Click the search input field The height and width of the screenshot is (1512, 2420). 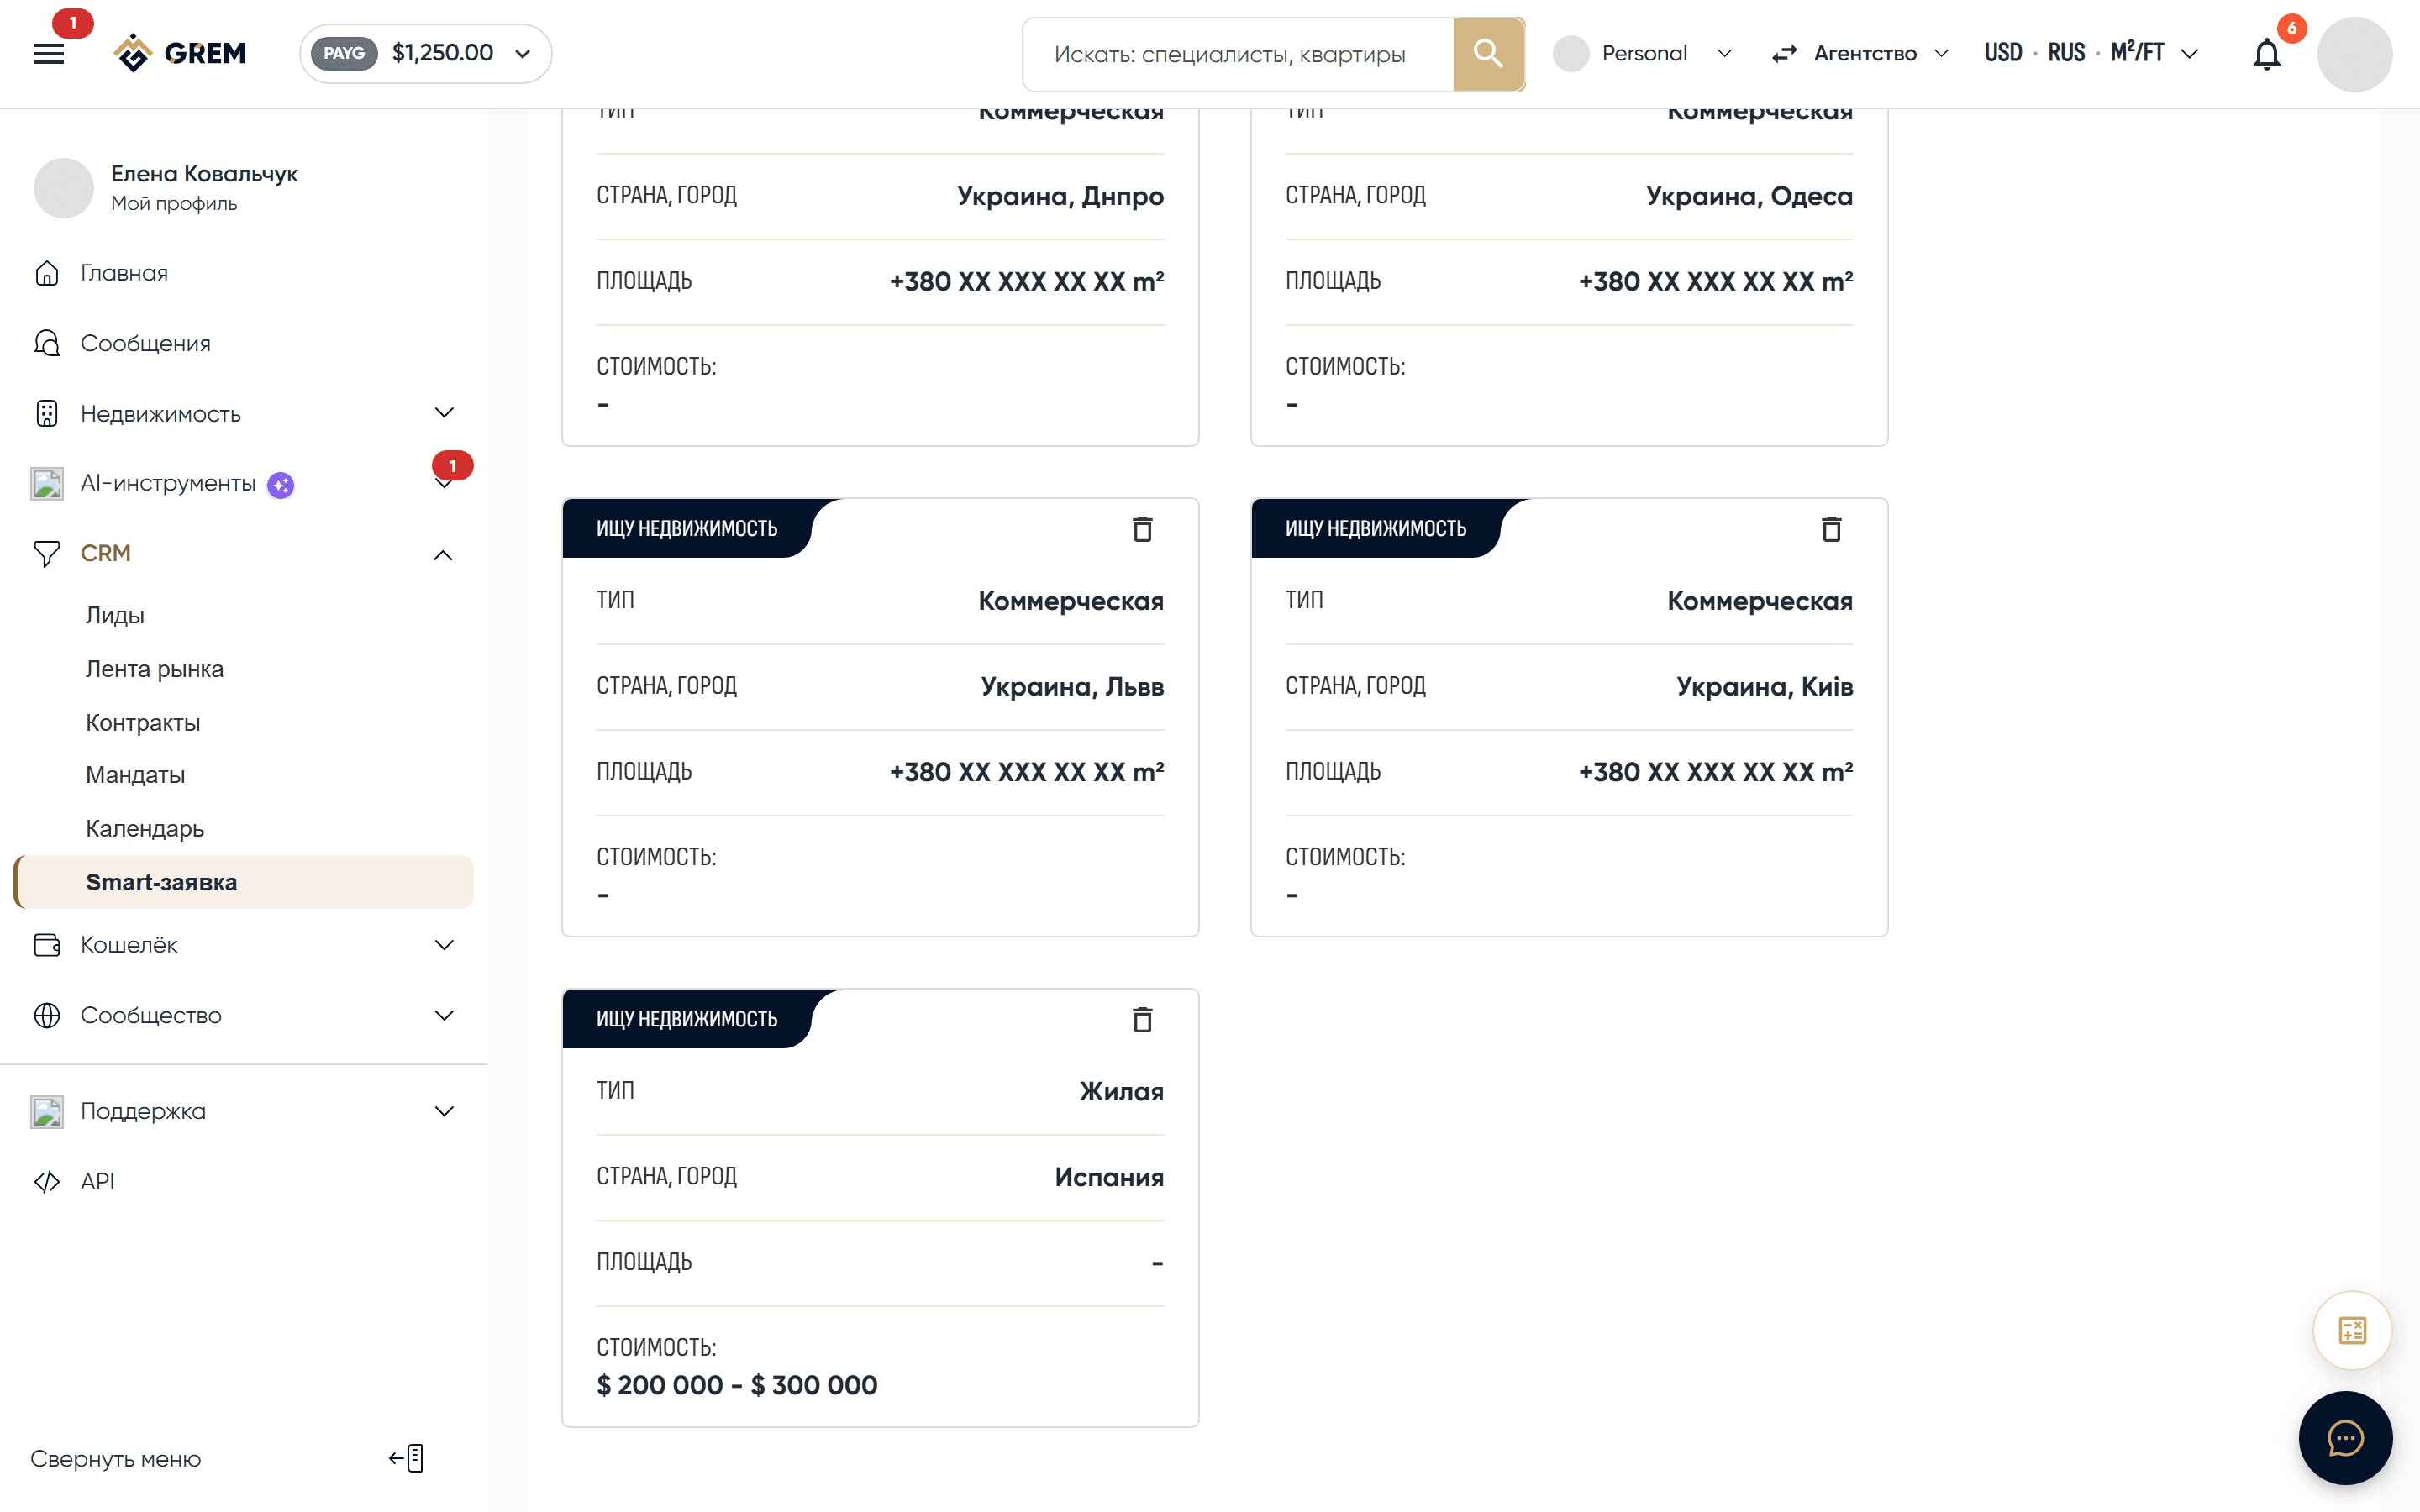point(1238,54)
